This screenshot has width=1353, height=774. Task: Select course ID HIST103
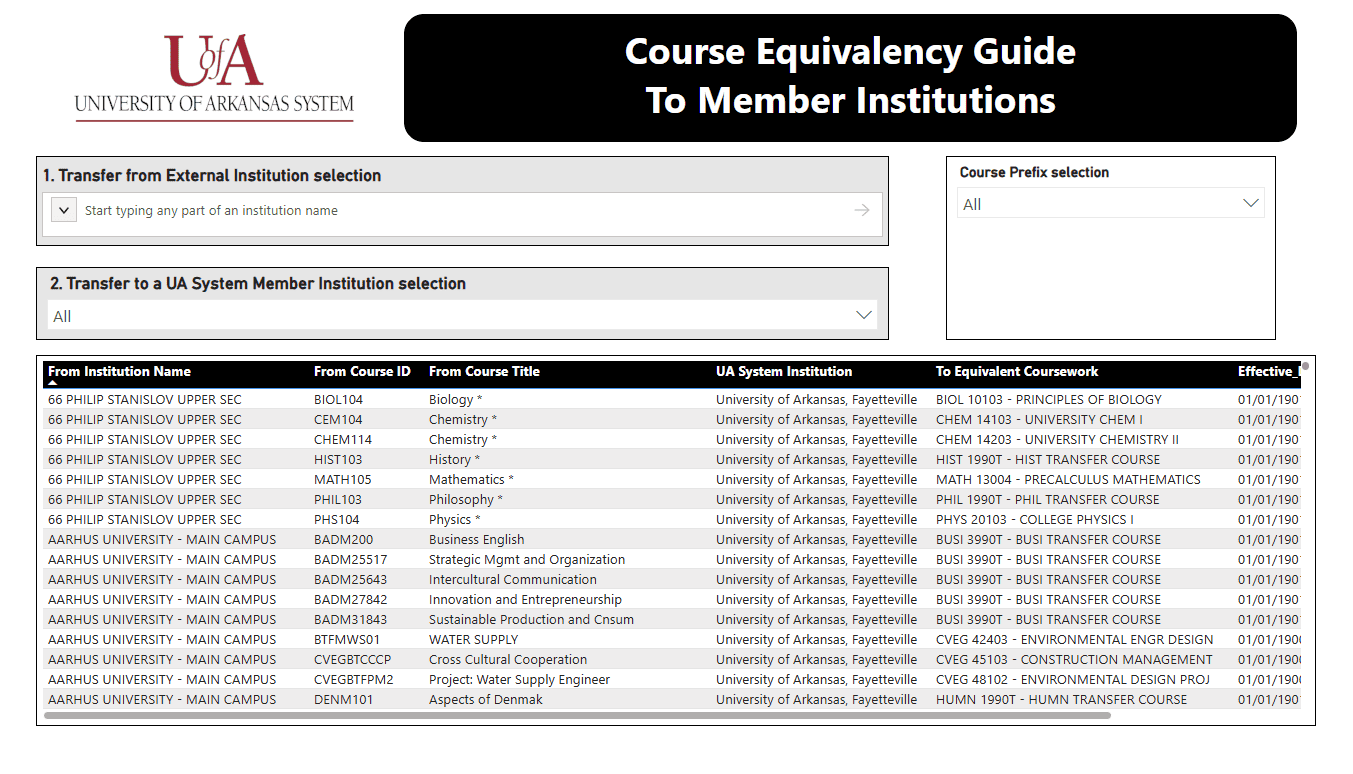click(x=338, y=459)
